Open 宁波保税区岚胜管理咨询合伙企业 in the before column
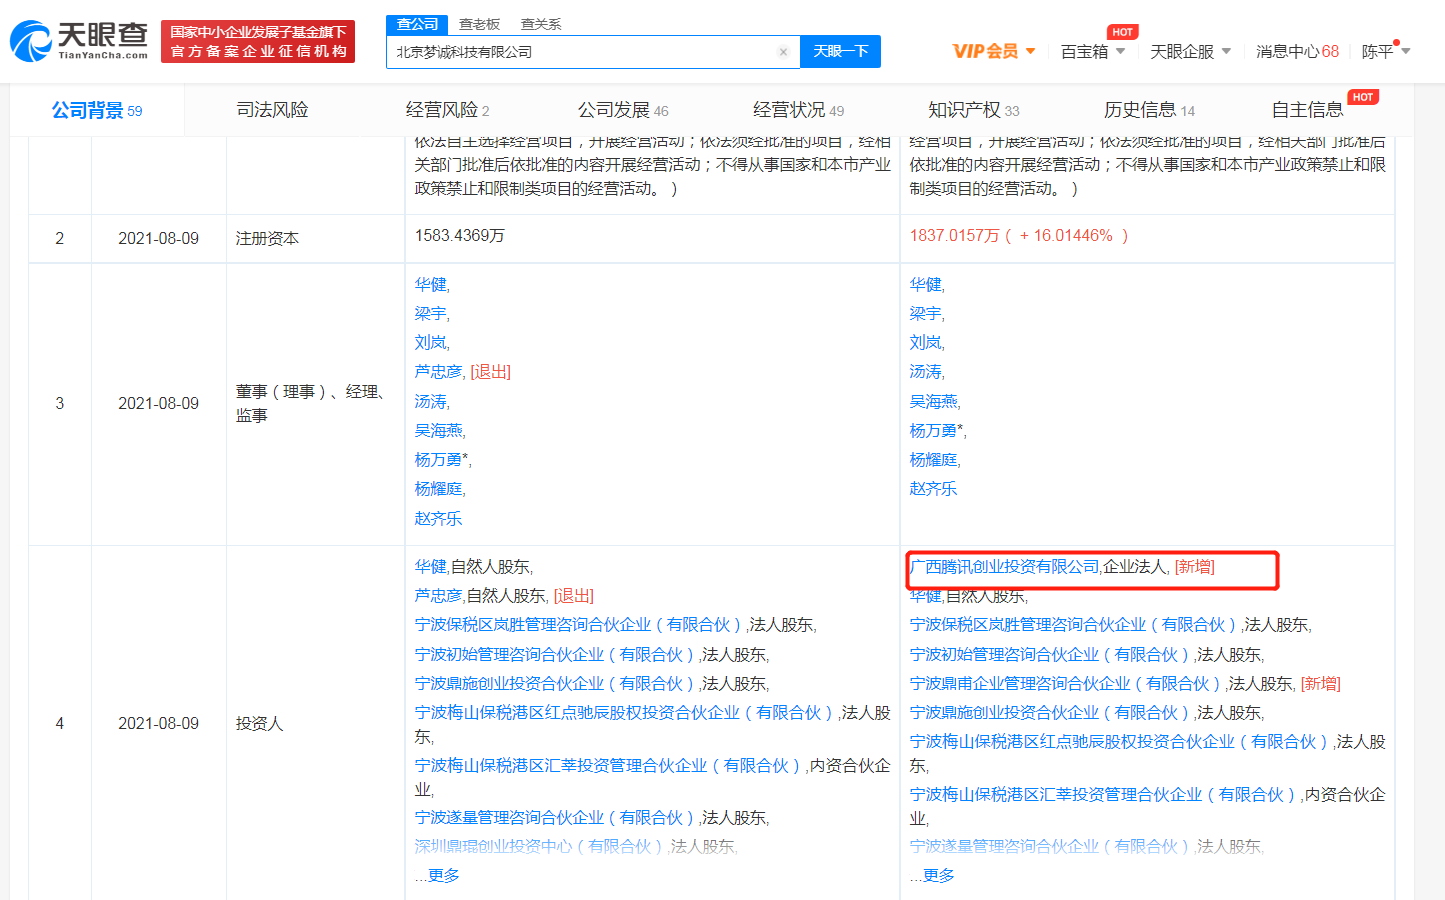1445x900 pixels. (x=578, y=625)
